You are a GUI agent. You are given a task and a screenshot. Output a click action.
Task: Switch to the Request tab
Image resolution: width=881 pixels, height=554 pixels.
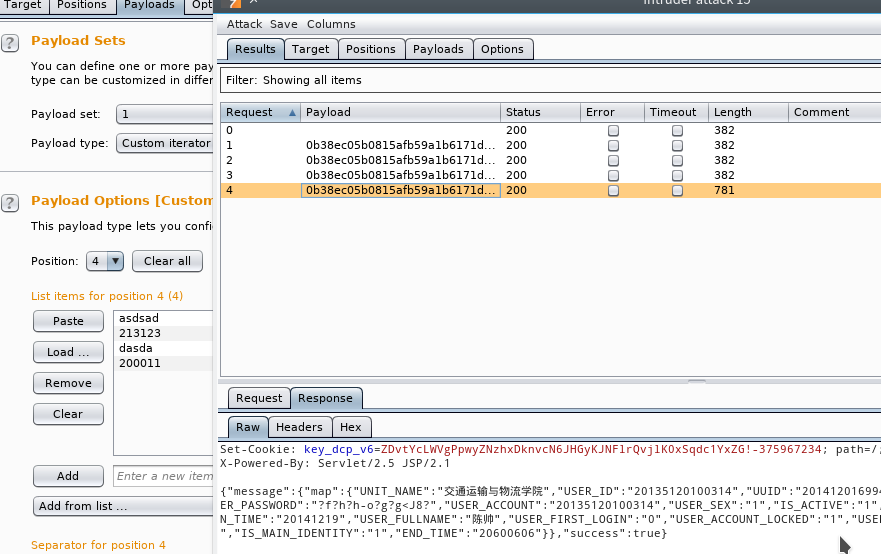259,398
